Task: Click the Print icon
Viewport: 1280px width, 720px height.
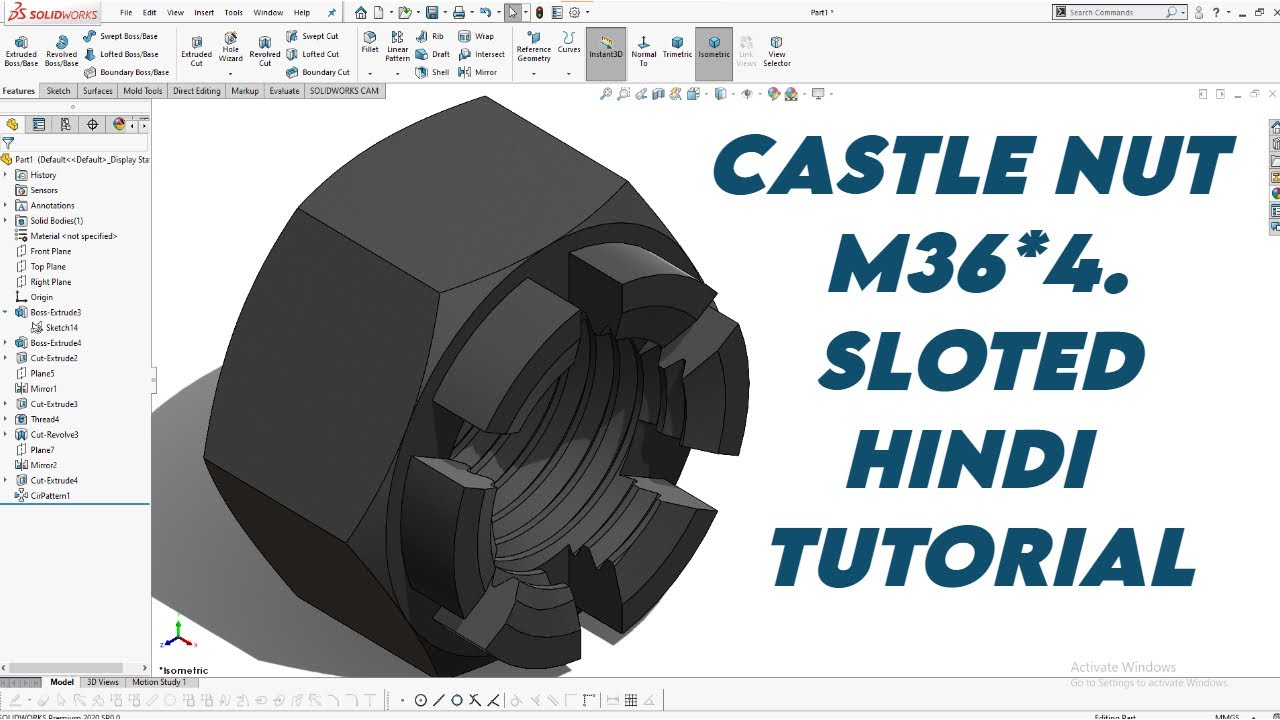Action: tap(457, 12)
